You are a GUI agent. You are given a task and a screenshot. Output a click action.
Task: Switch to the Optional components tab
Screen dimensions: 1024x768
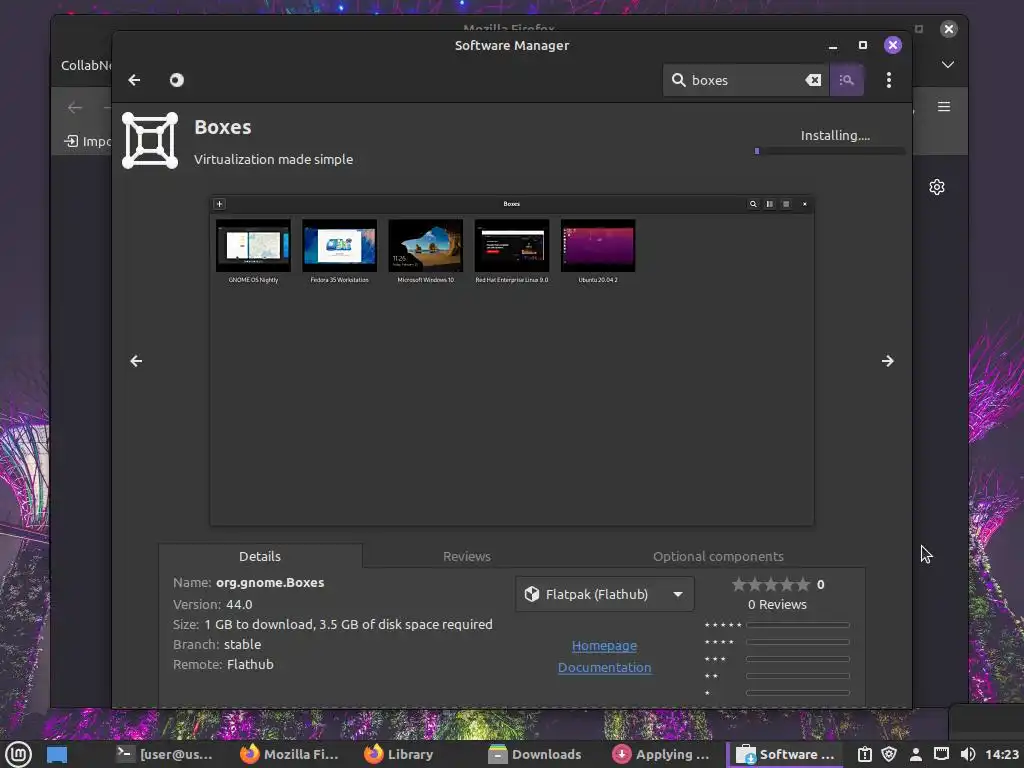tap(718, 556)
